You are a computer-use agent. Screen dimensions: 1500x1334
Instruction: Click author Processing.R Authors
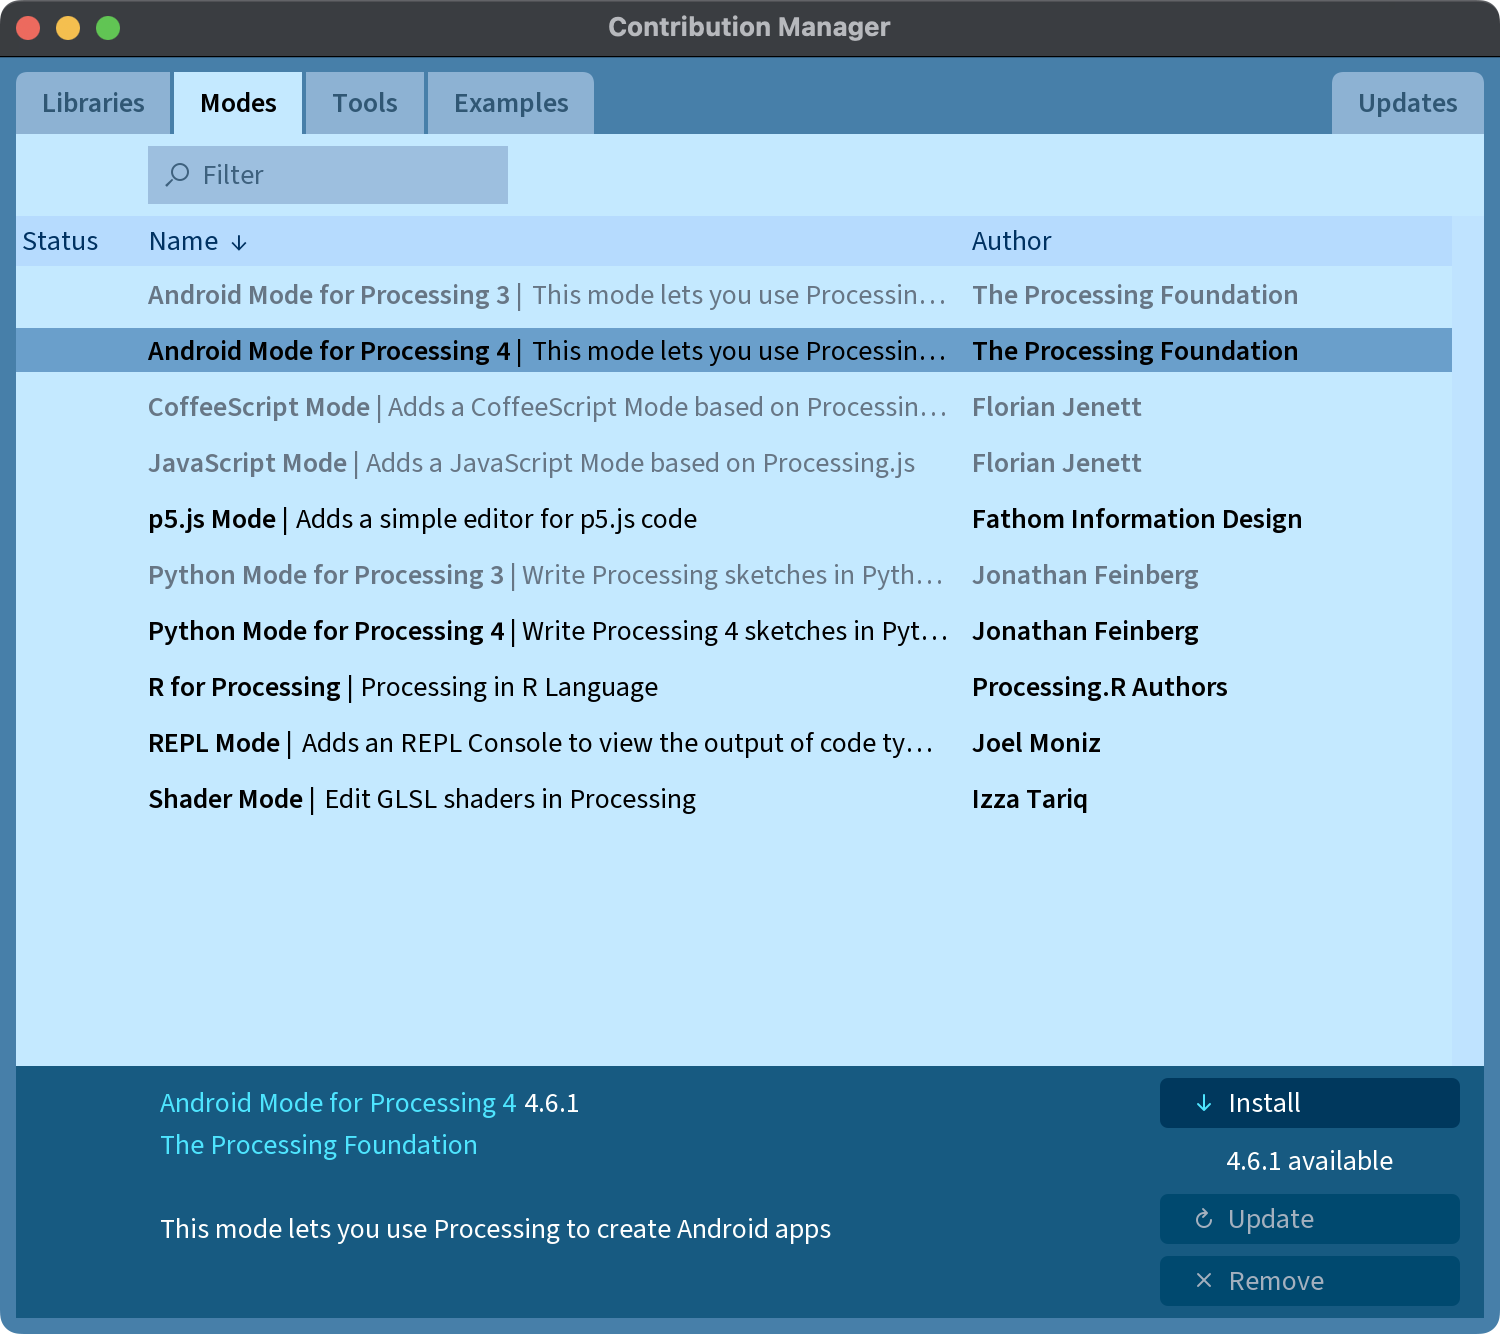click(x=1099, y=687)
